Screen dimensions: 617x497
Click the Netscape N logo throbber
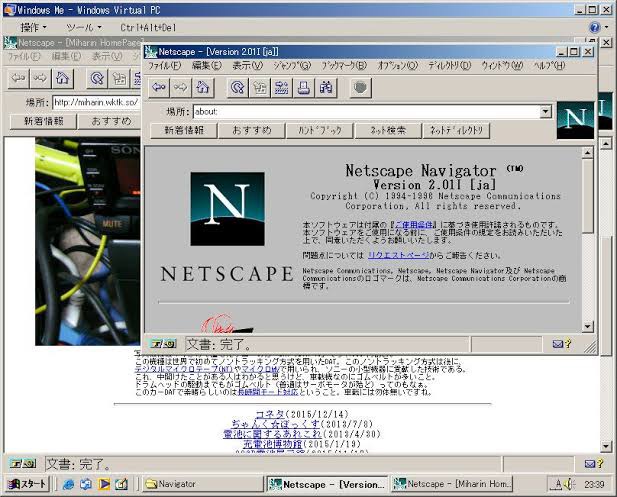[x=575, y=120]
